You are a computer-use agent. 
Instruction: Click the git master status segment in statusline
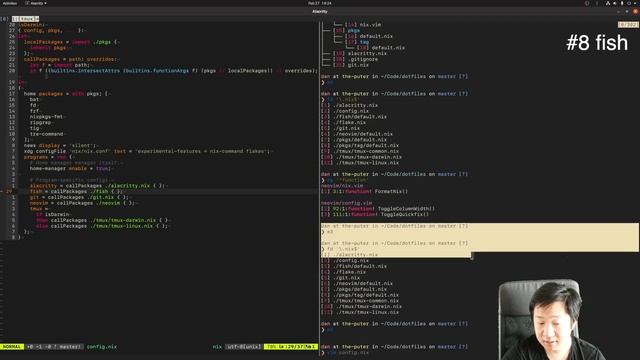[x=55, y=347]
